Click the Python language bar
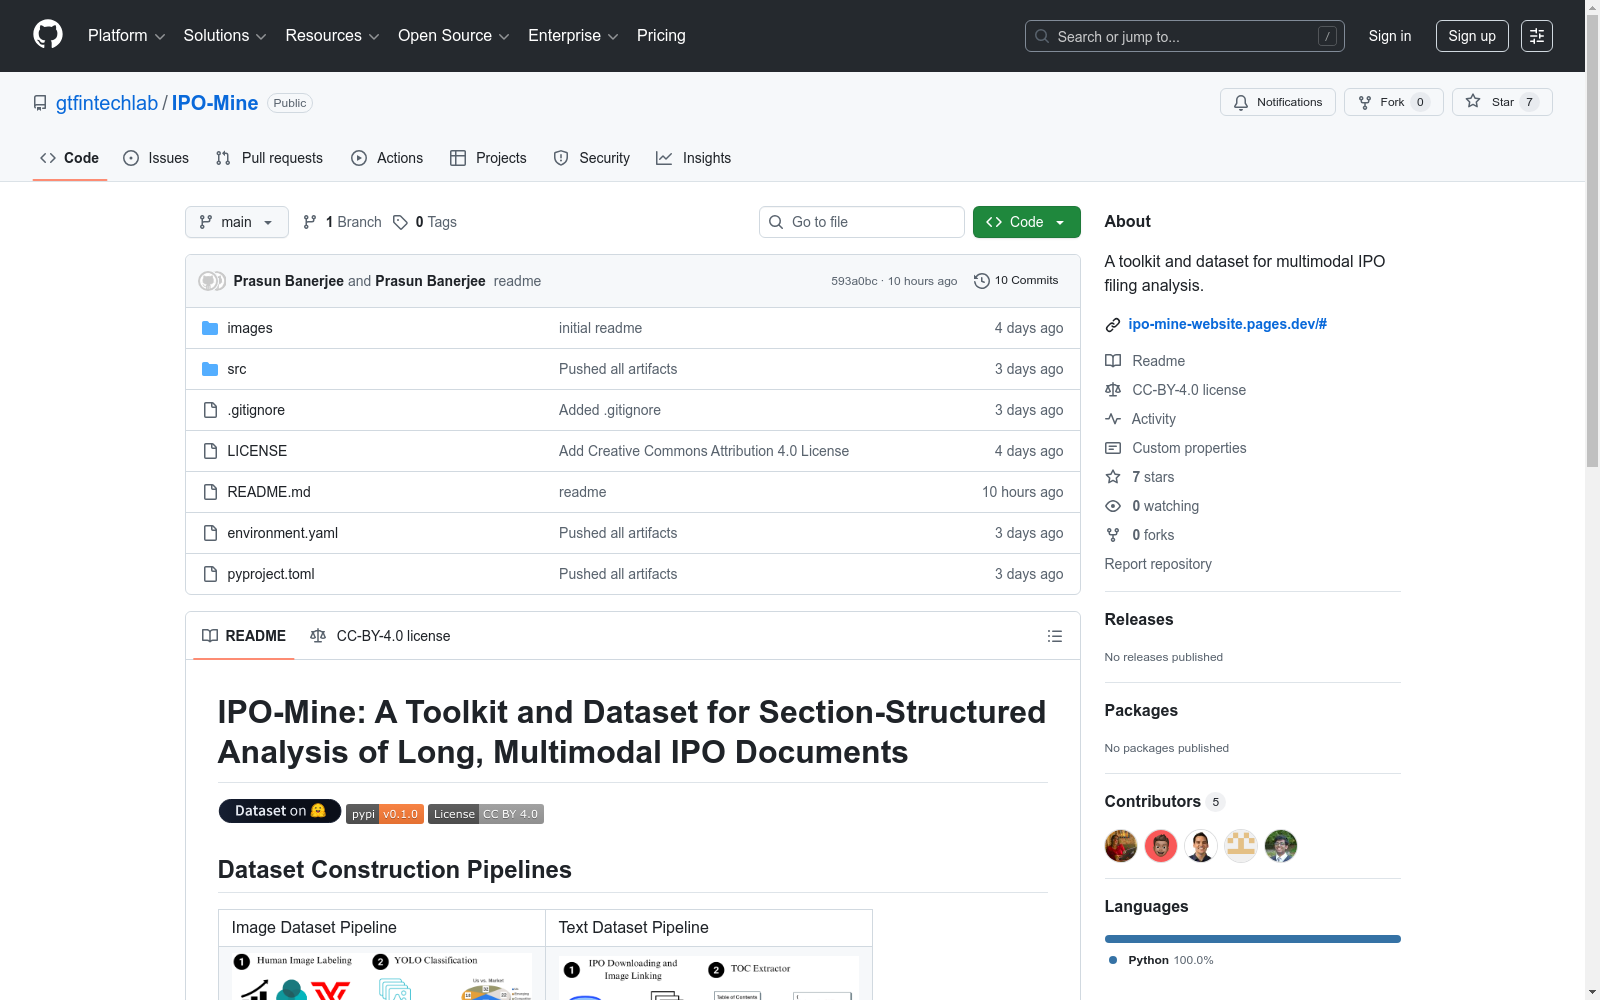The width and height of the screenshot is (1600, 1000). (x=1252, y=939)
